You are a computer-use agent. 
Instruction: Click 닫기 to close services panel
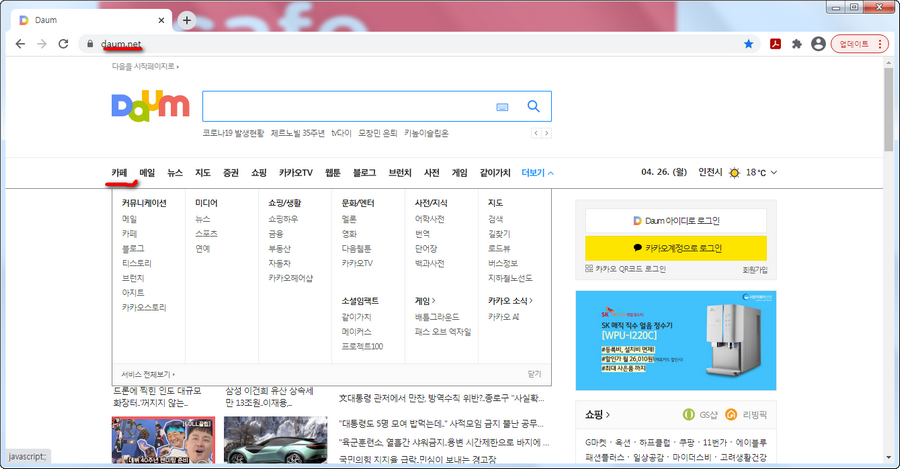pyautogui.click(x=534, y=374)
